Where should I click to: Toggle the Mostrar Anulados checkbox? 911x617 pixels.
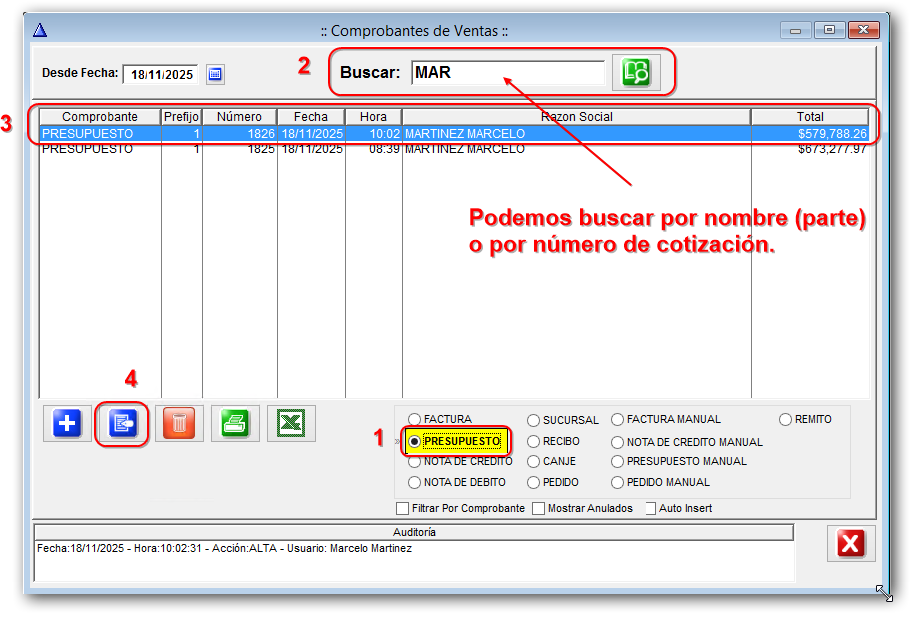click(539, 508)
